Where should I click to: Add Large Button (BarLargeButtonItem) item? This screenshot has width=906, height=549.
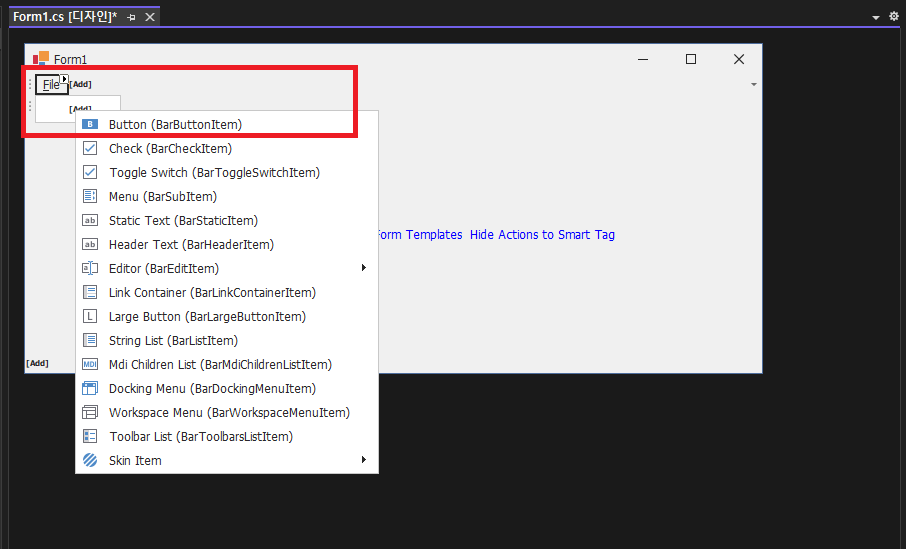pos(227,316)
